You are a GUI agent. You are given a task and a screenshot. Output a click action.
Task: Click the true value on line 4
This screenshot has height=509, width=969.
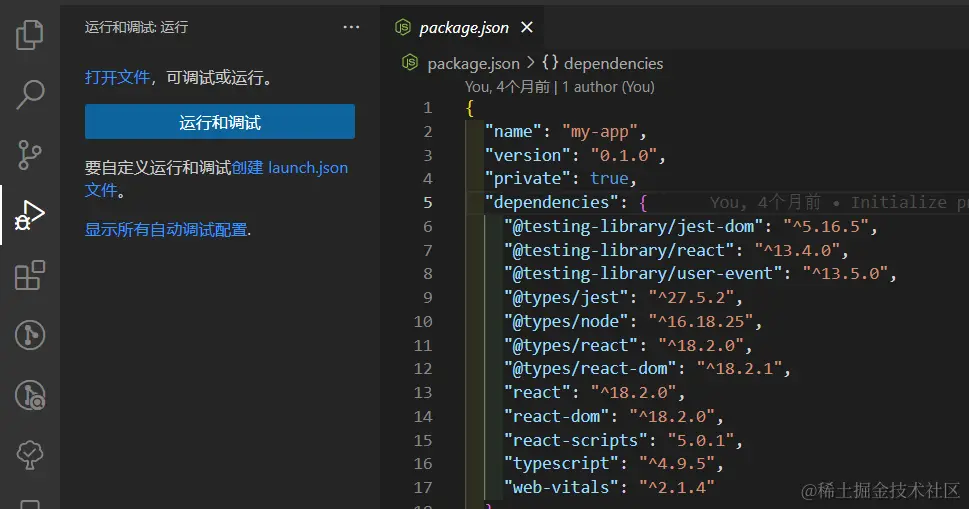(x=609, y=179)
